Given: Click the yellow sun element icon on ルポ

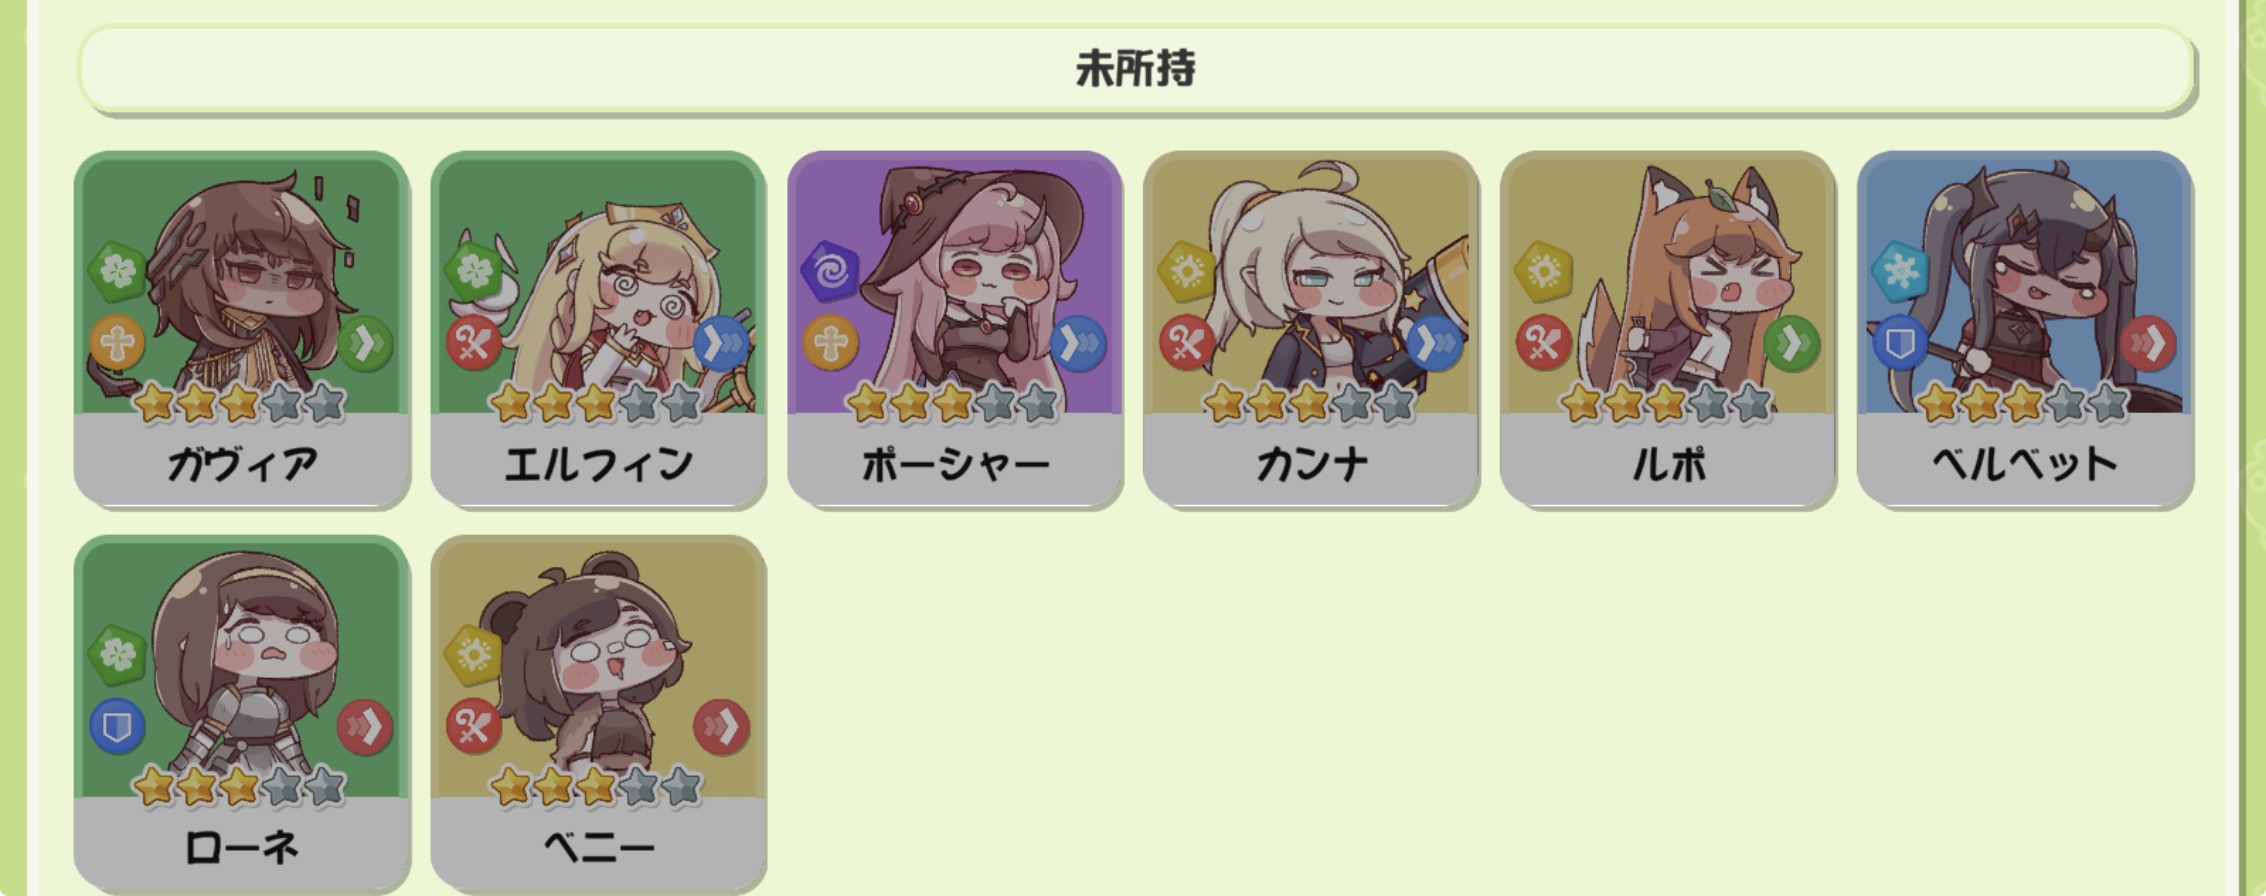Looking at the screenshot, I should tap(1544, 270).
